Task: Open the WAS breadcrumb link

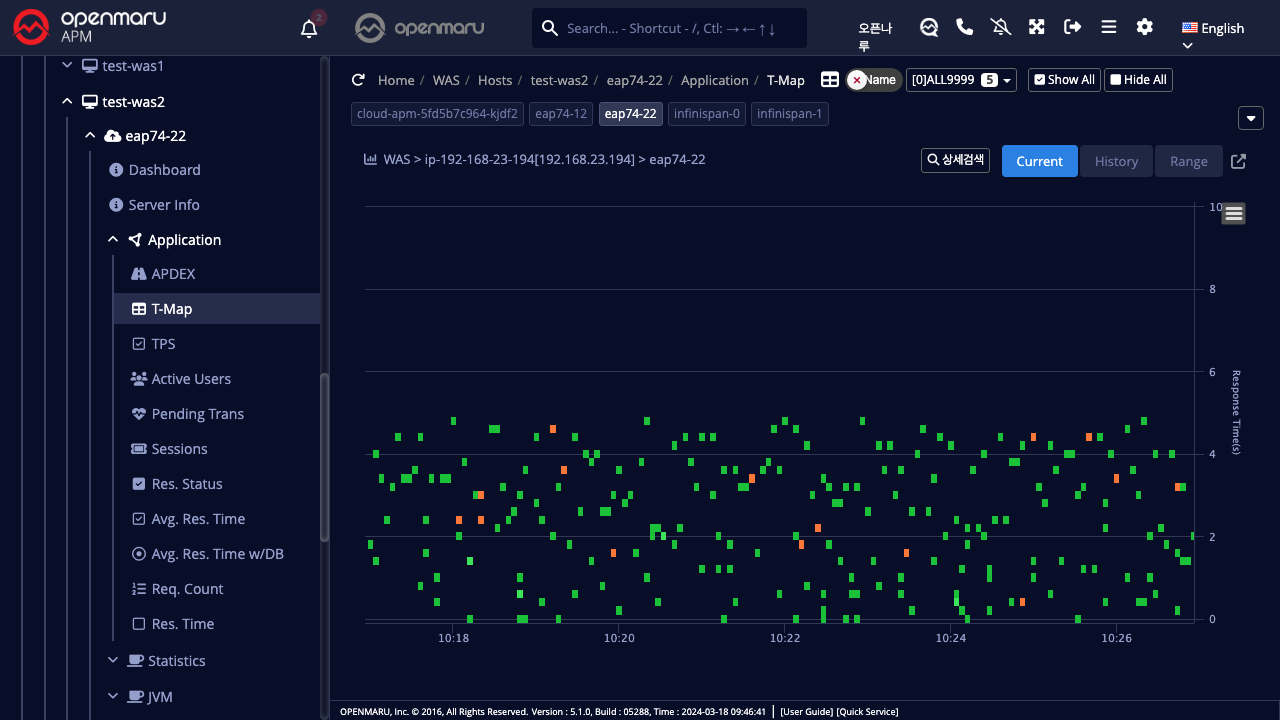Action: (446, 80)
